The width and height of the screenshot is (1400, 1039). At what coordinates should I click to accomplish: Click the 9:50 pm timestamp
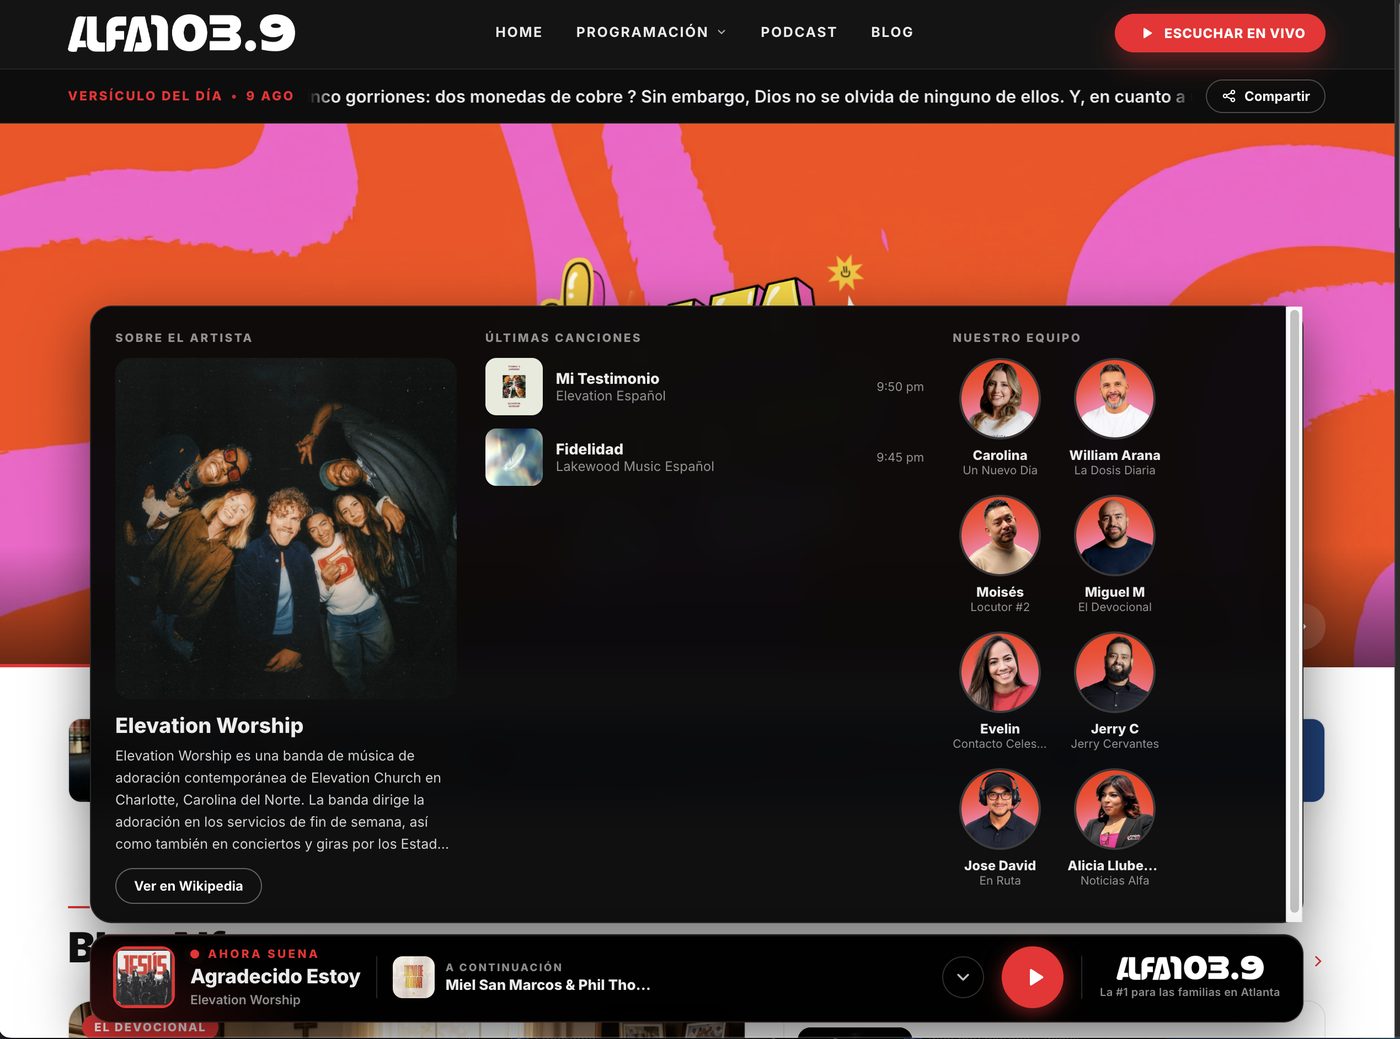coord(900,387)
